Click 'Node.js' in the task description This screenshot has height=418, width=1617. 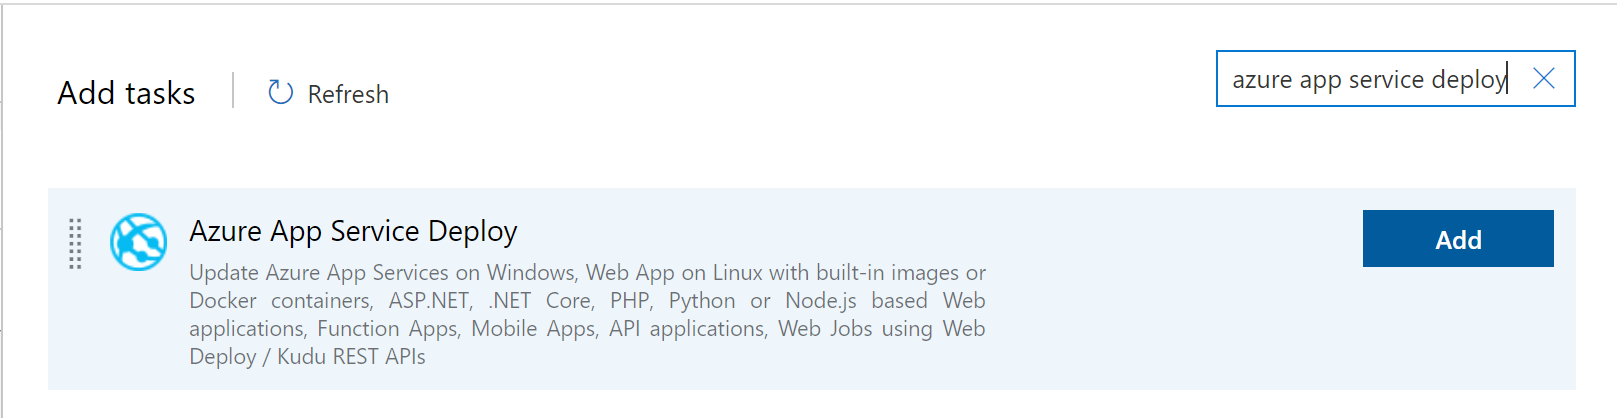pyautogui.click(x=820, y=301)
